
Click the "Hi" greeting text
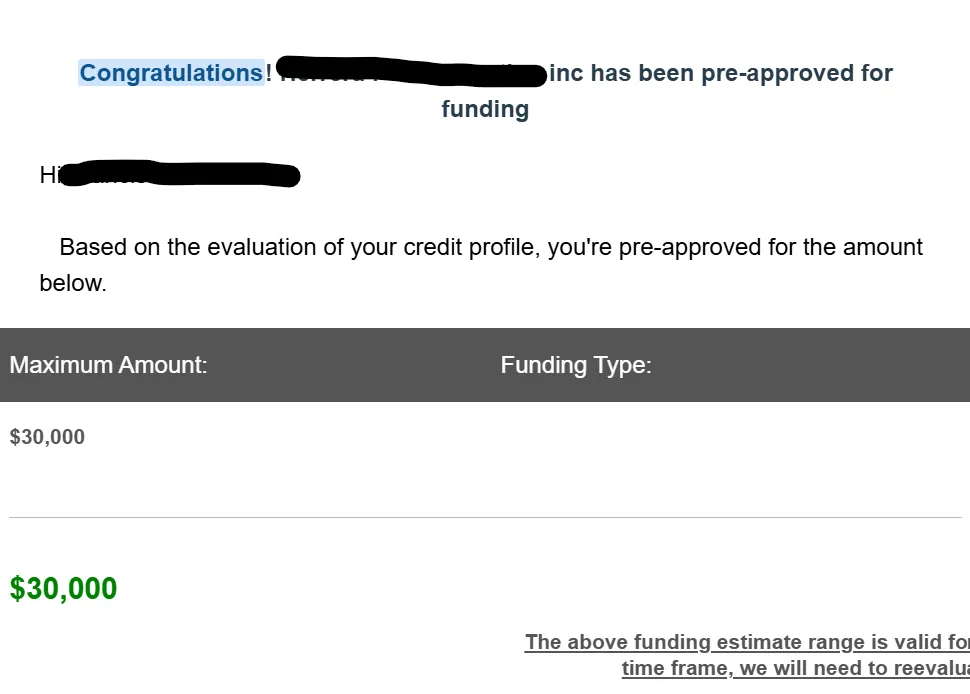click(x=49, y=176)
